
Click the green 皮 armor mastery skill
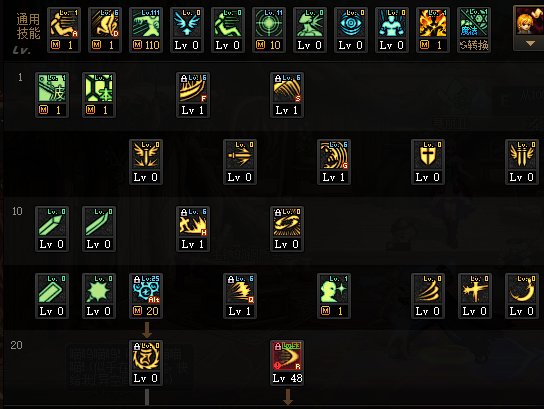click(x=52, y=95)
